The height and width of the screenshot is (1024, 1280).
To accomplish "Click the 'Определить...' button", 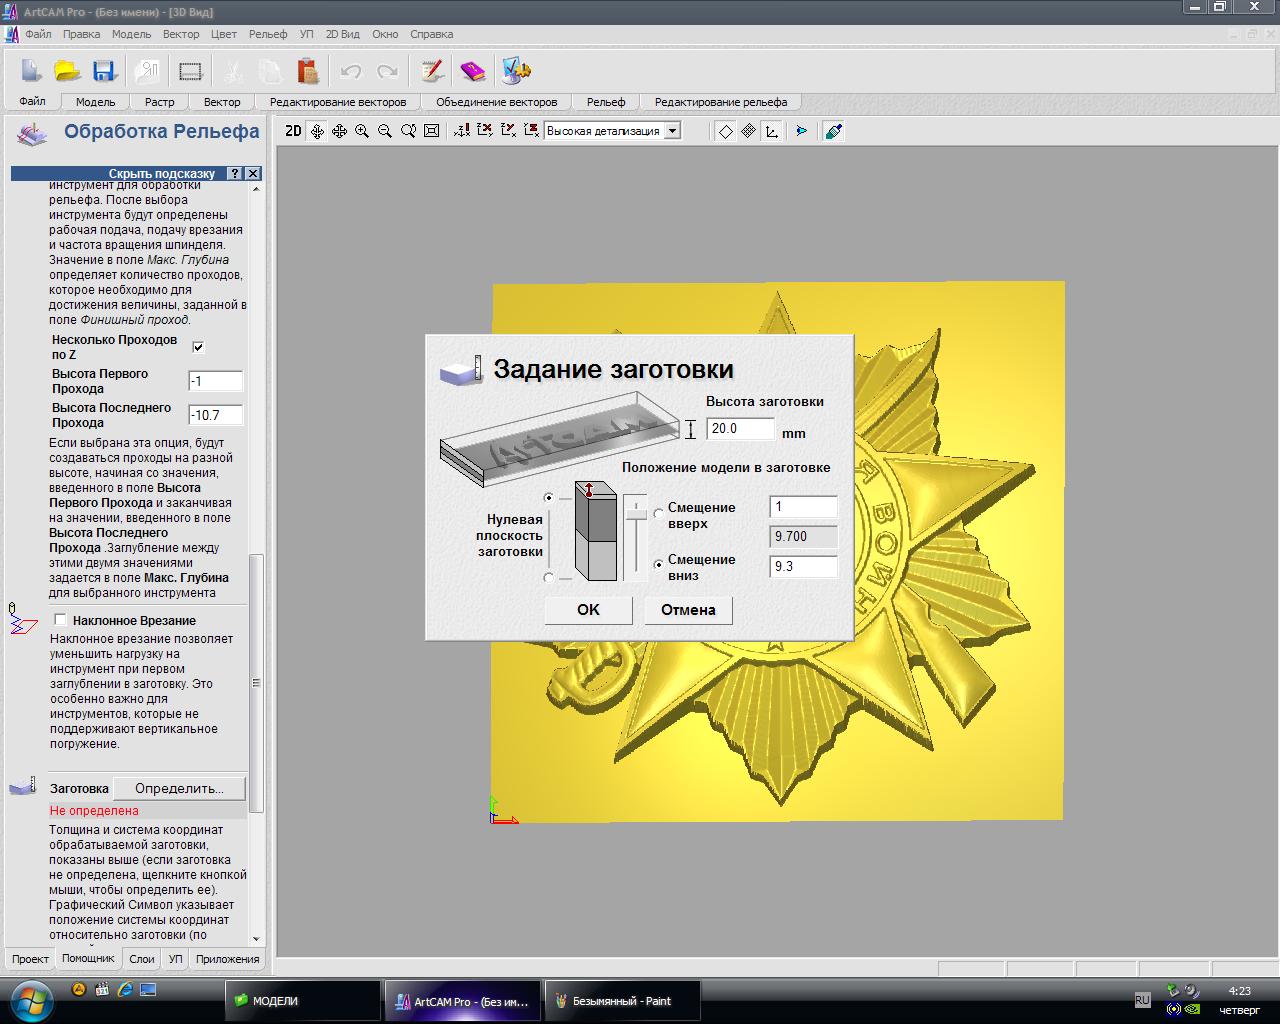I will [179, 788].
